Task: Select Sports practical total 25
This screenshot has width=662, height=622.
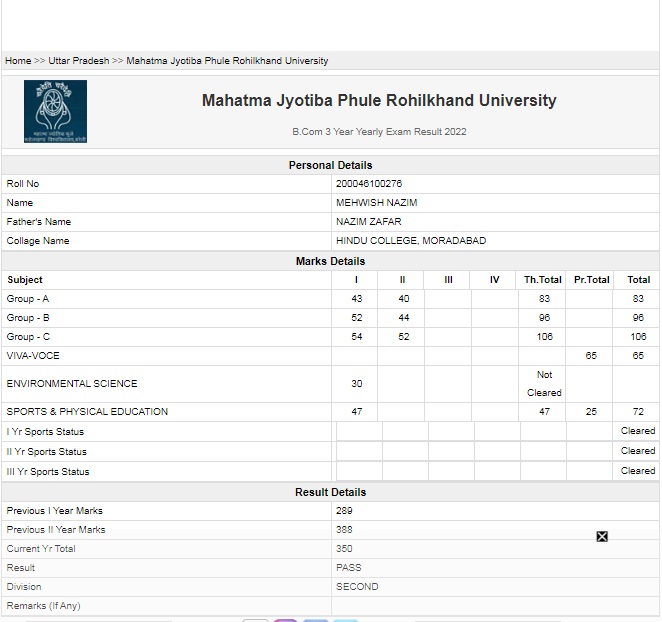Action: click(x=591, y=412)
